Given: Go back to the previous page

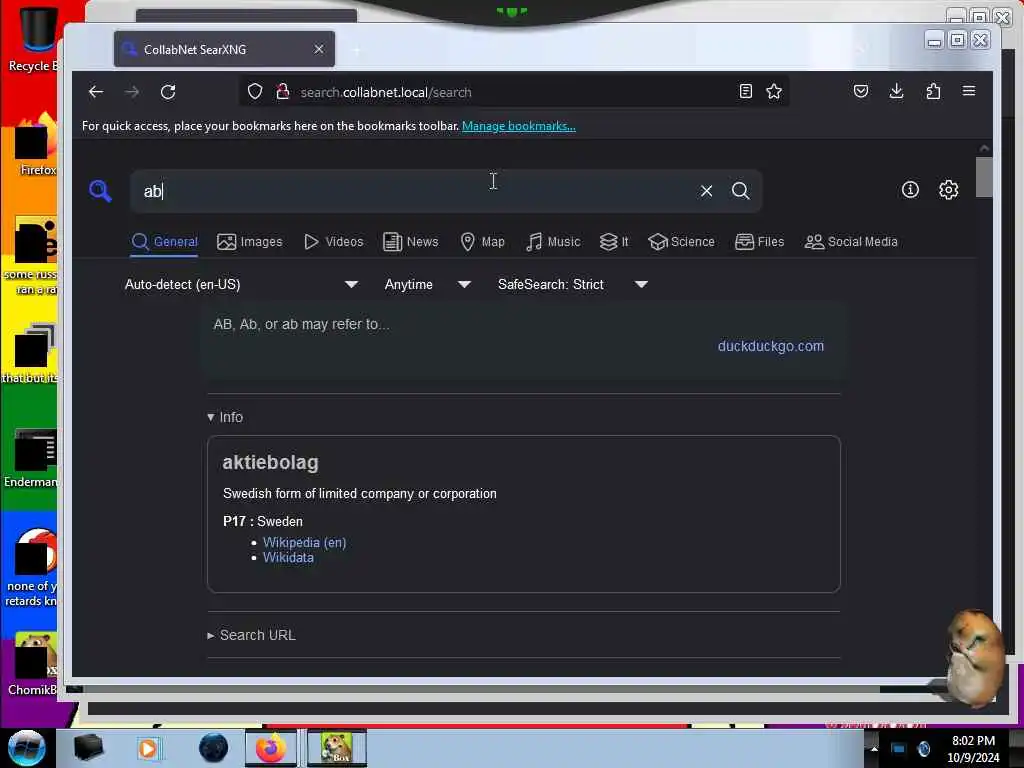Looking at the screenshot, I should pos(96,92).
